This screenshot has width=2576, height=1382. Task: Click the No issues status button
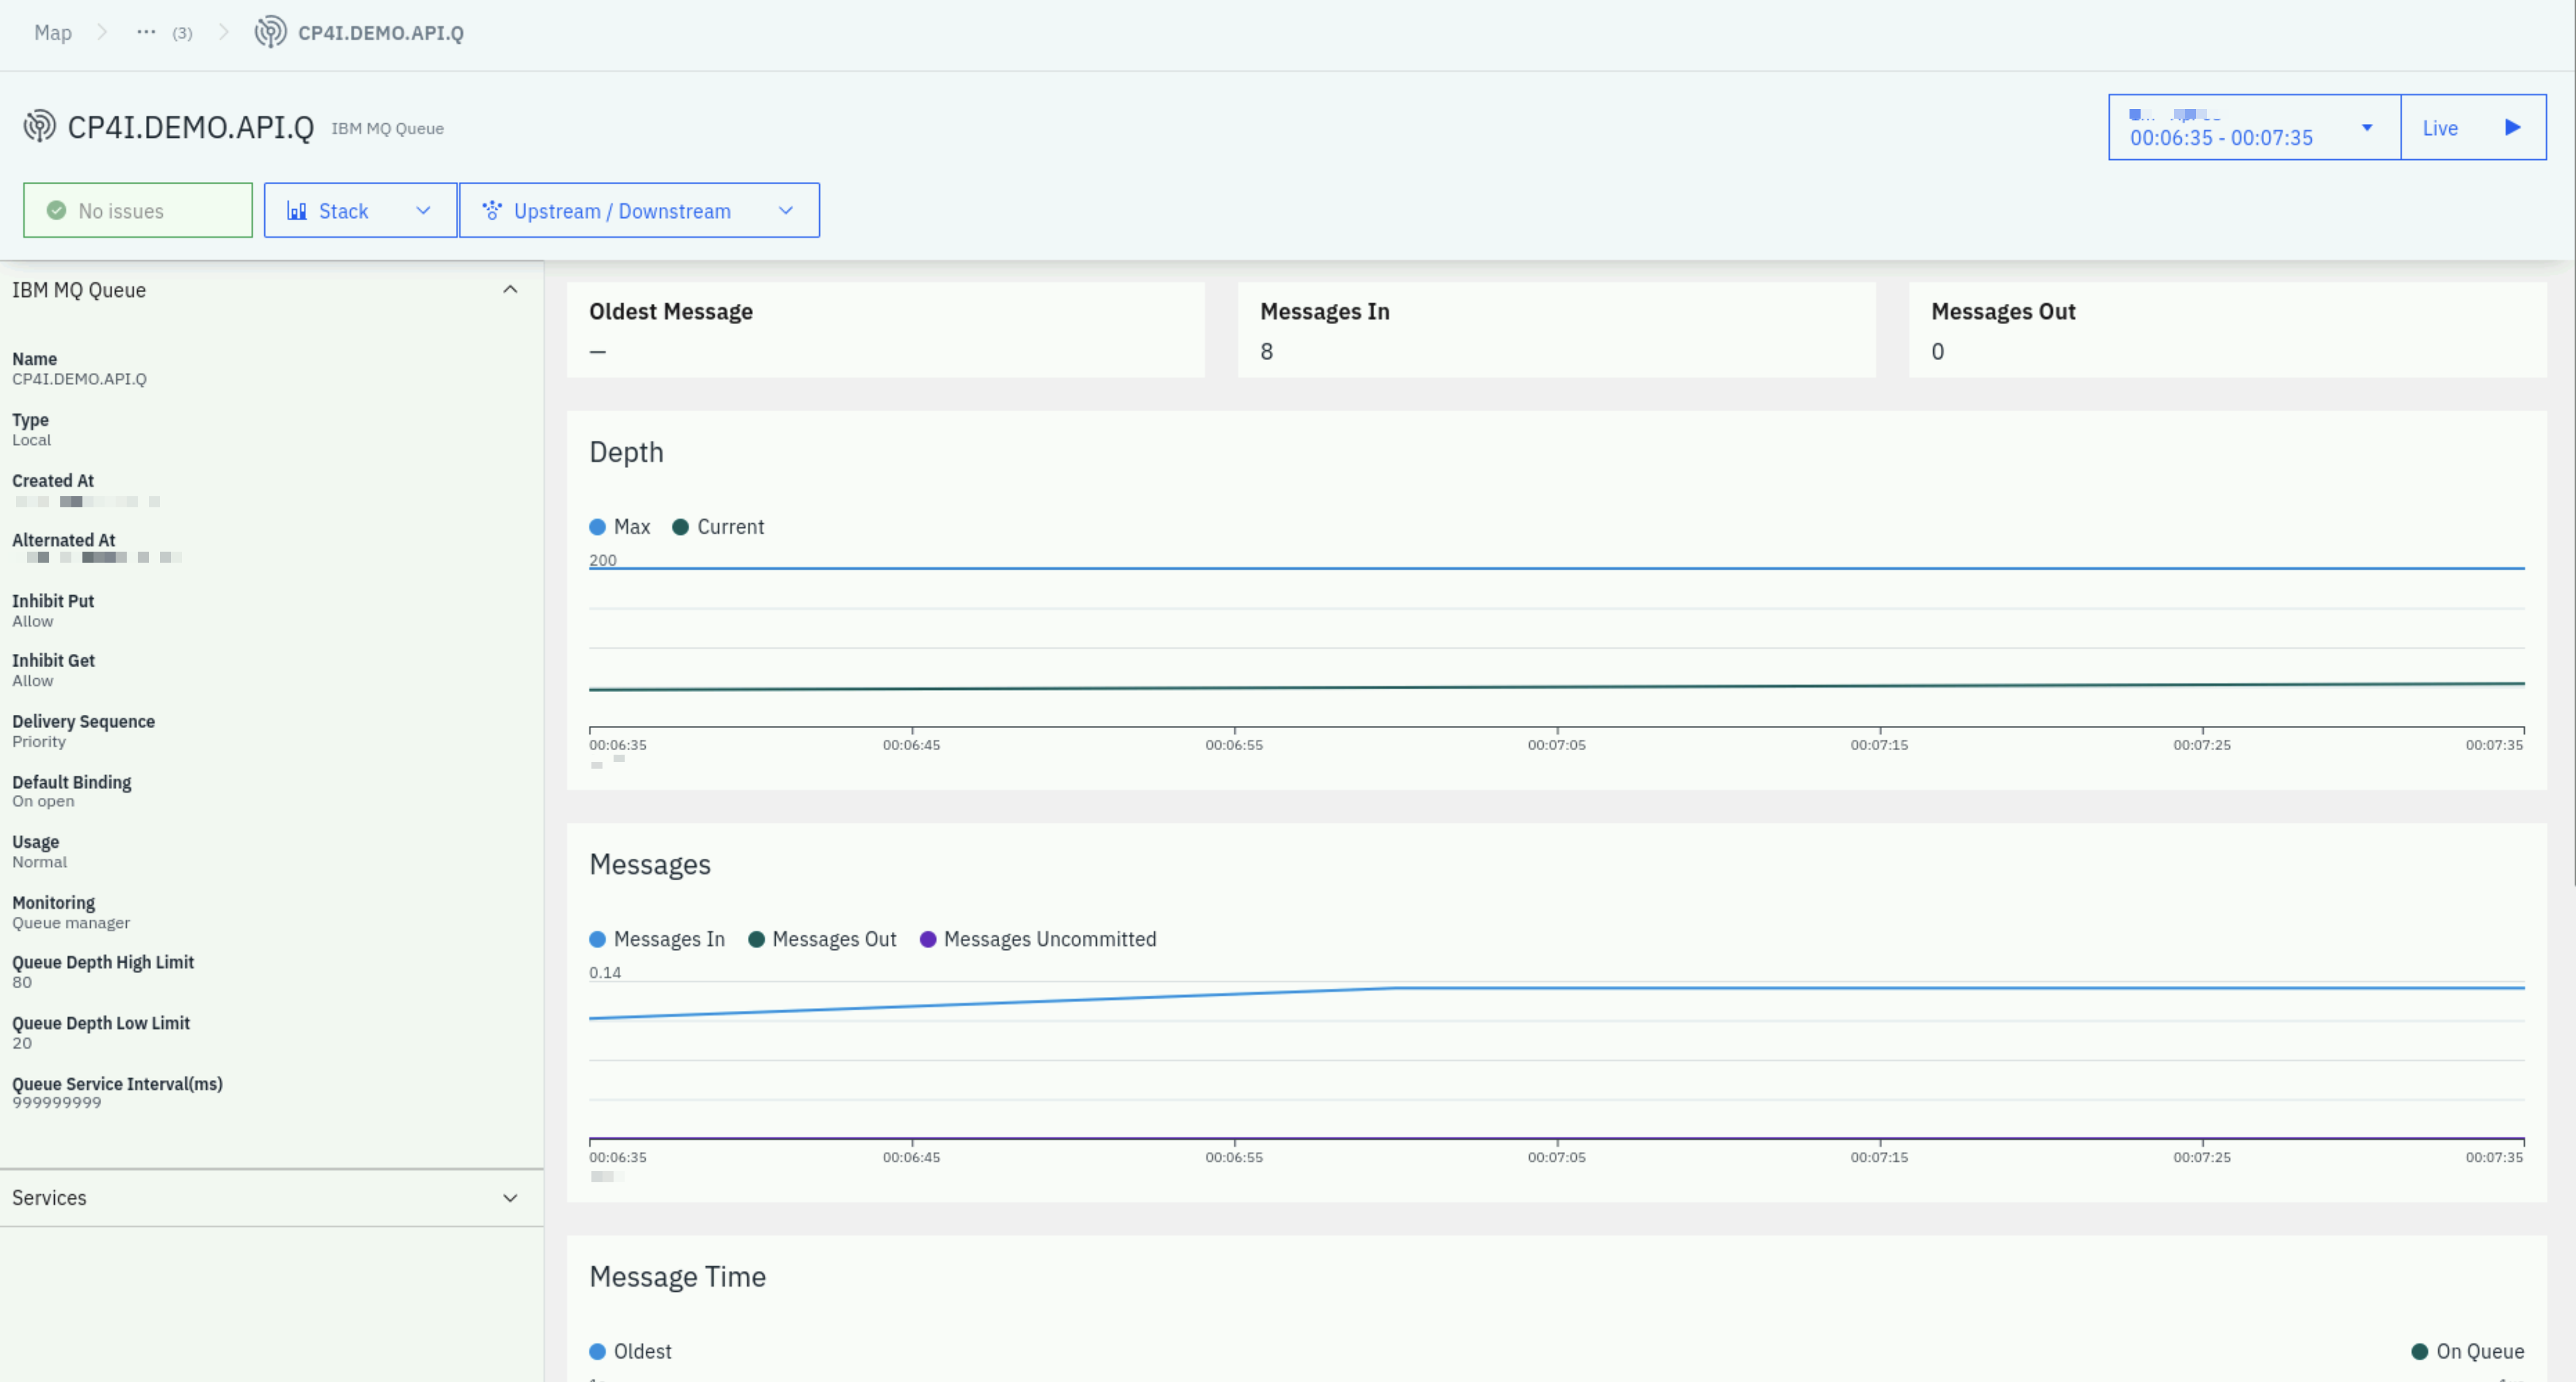pyautogui.click(x=138, y=210)
